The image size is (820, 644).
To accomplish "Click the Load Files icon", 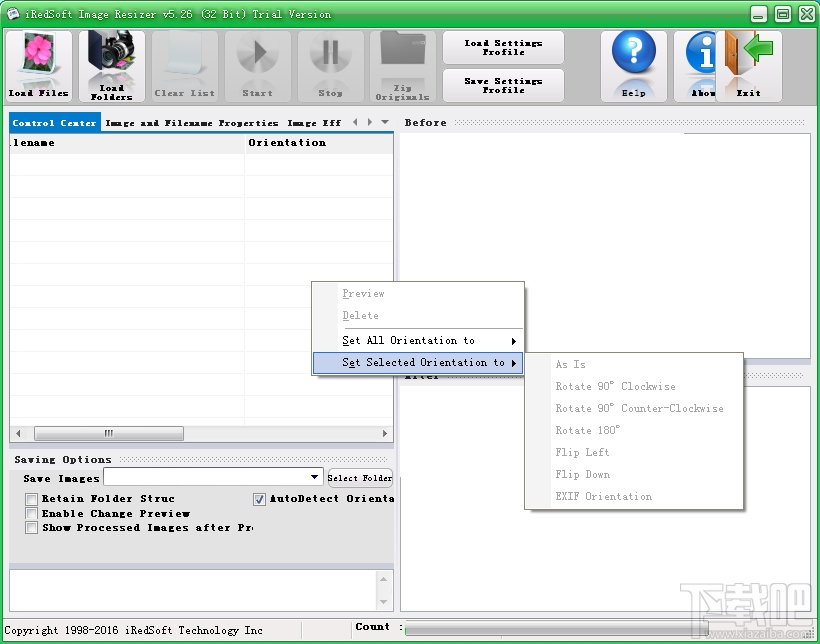I will coord(38,65).
